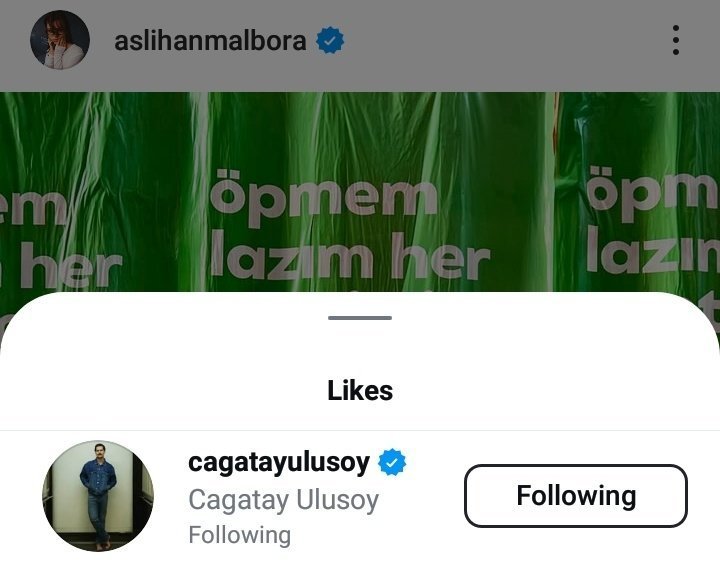
Task: Open the three-dot post options menu
Action: pyautogui.click(x=675, y=40)
